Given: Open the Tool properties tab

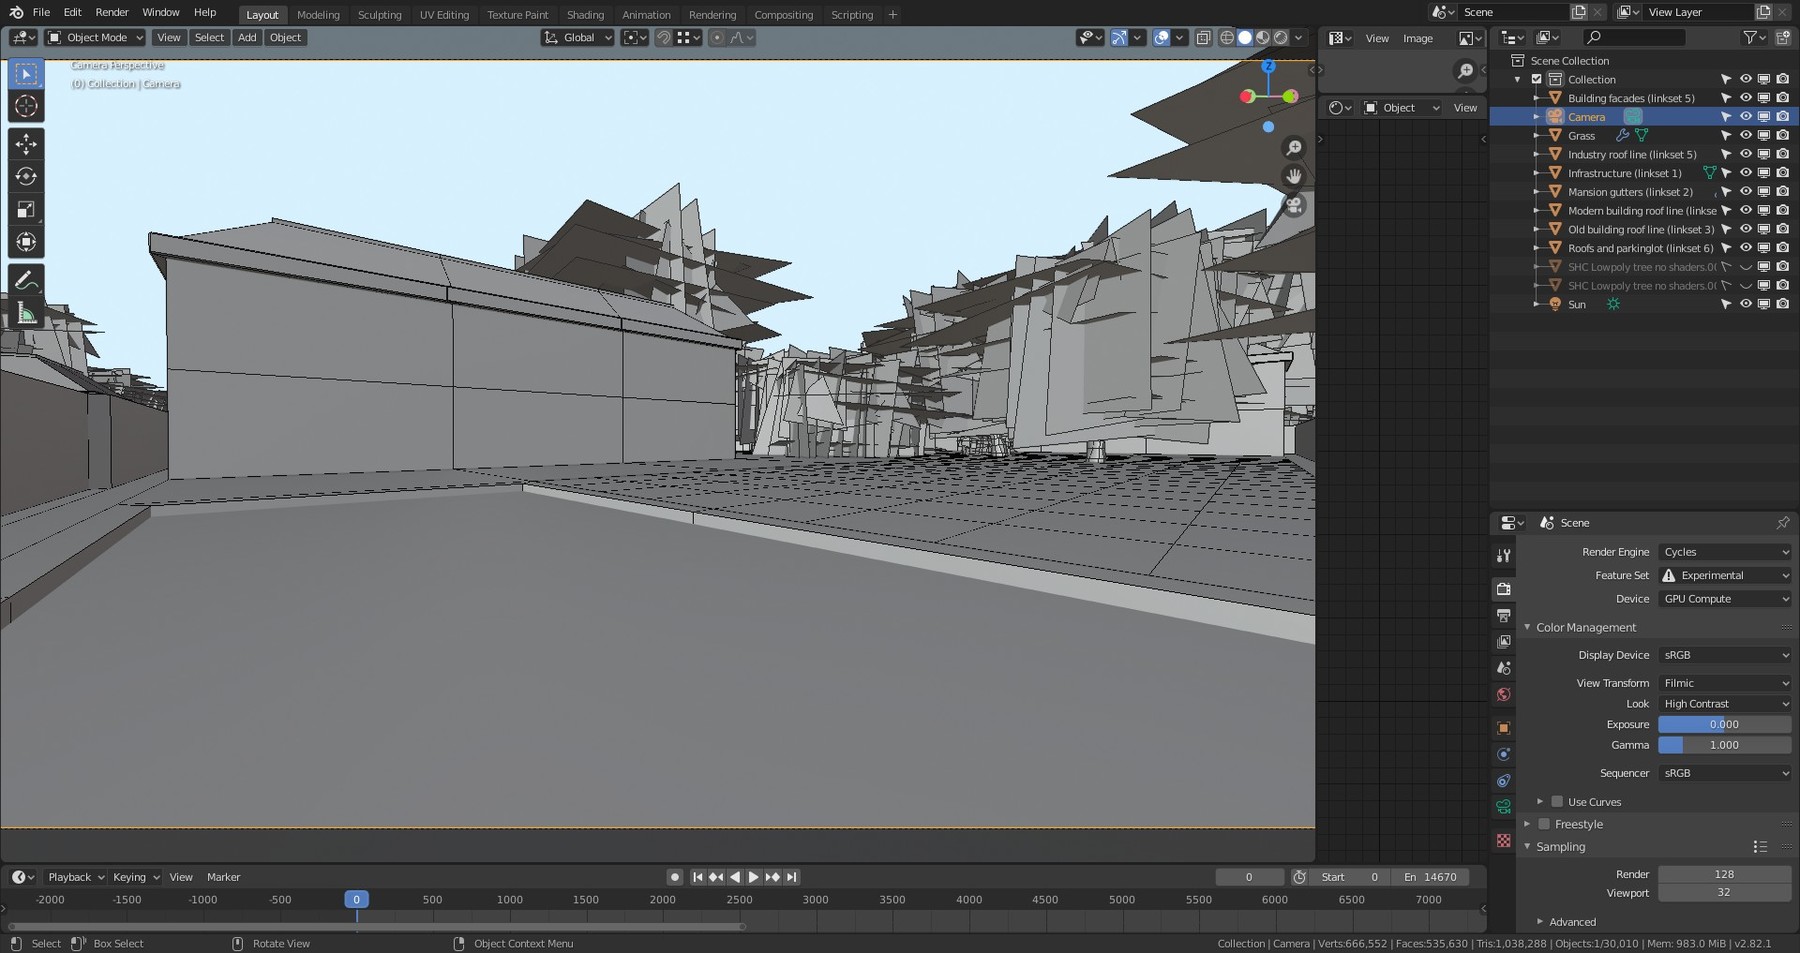Looking at the screenshot, I should coord(1503,555).
